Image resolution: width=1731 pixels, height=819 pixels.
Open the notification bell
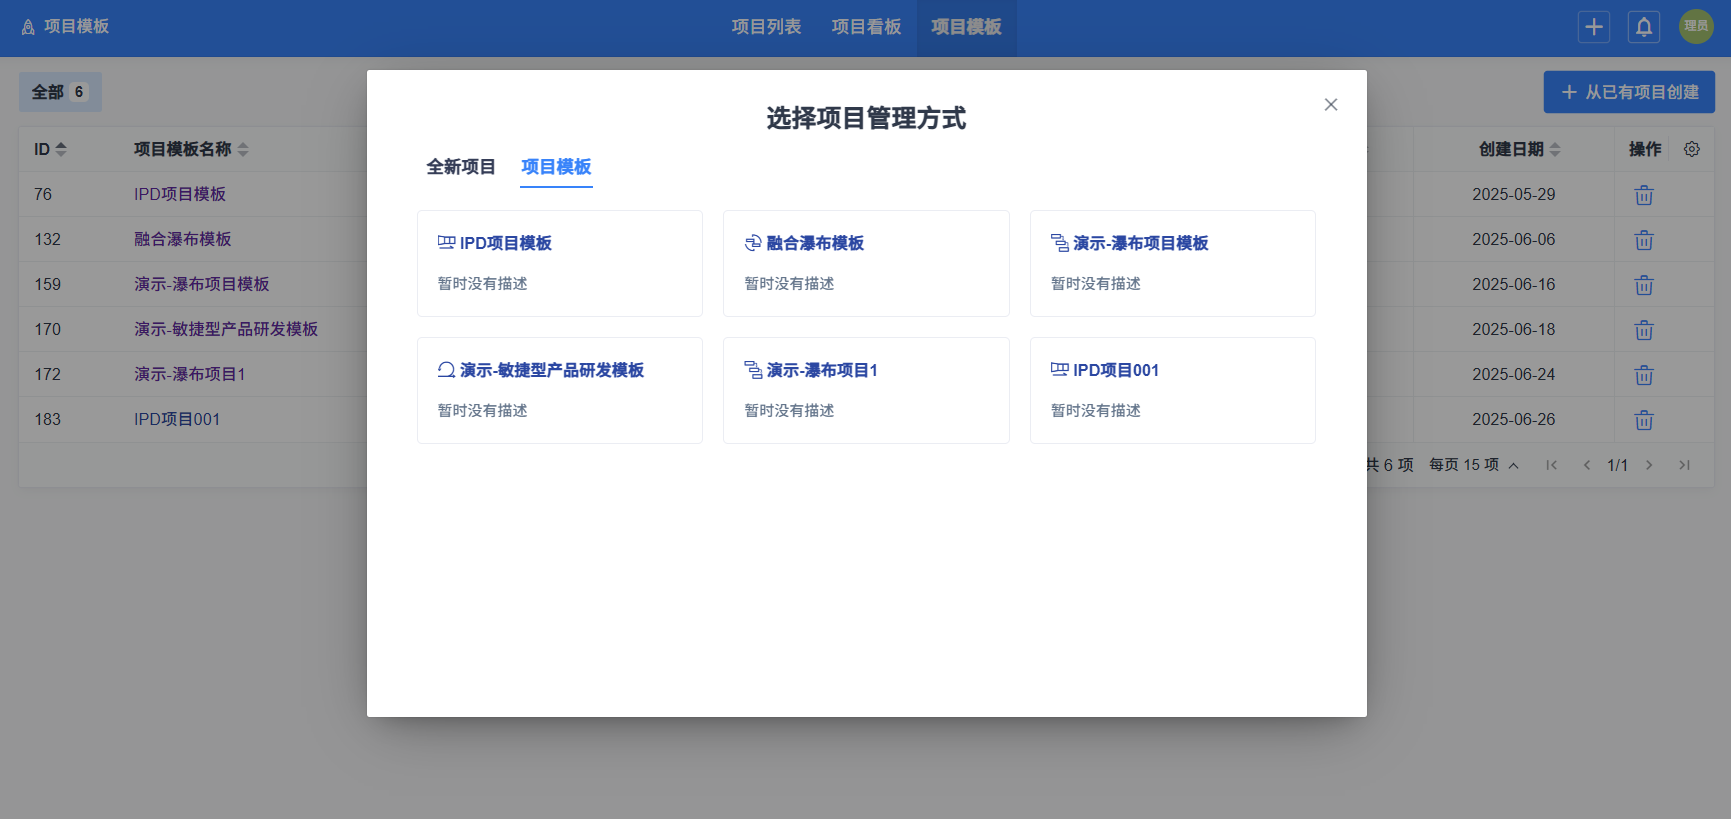[1644, 27]
